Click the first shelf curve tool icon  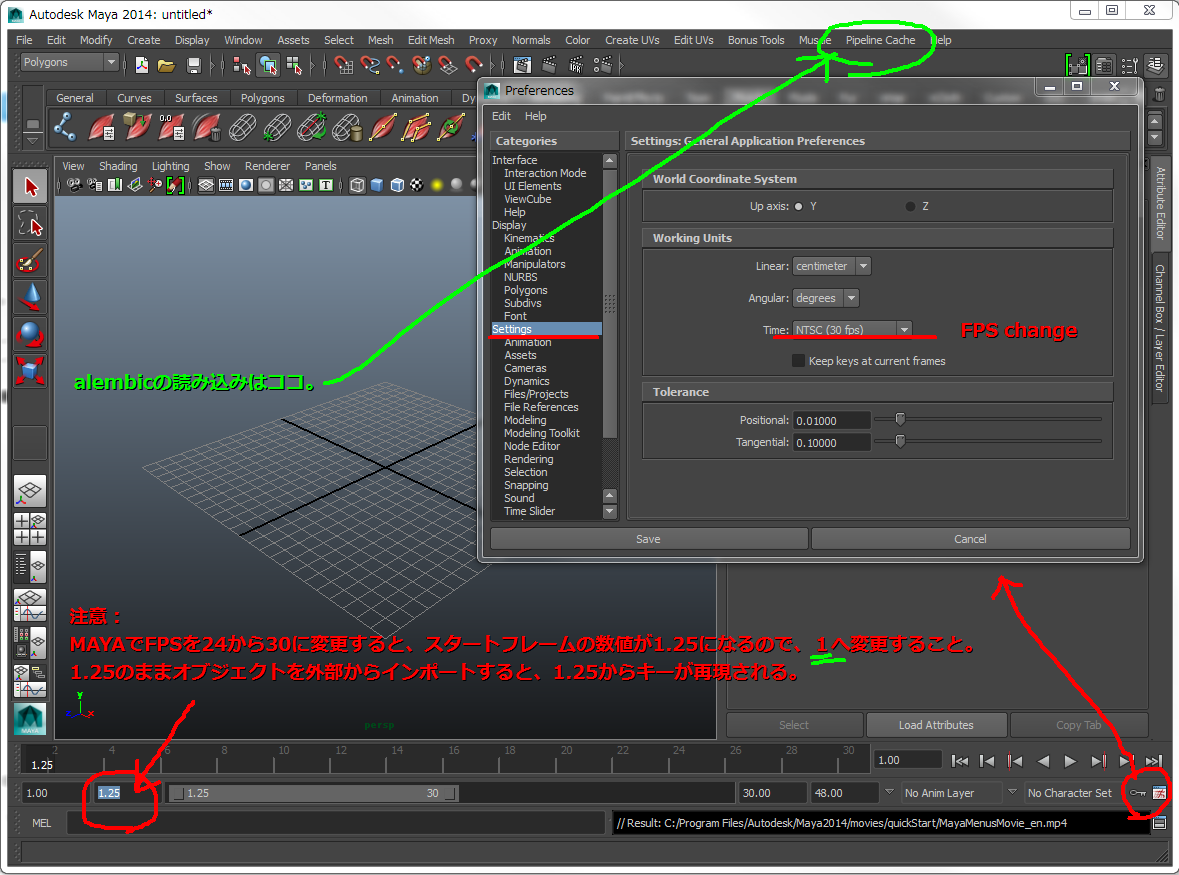click(65, 126)
